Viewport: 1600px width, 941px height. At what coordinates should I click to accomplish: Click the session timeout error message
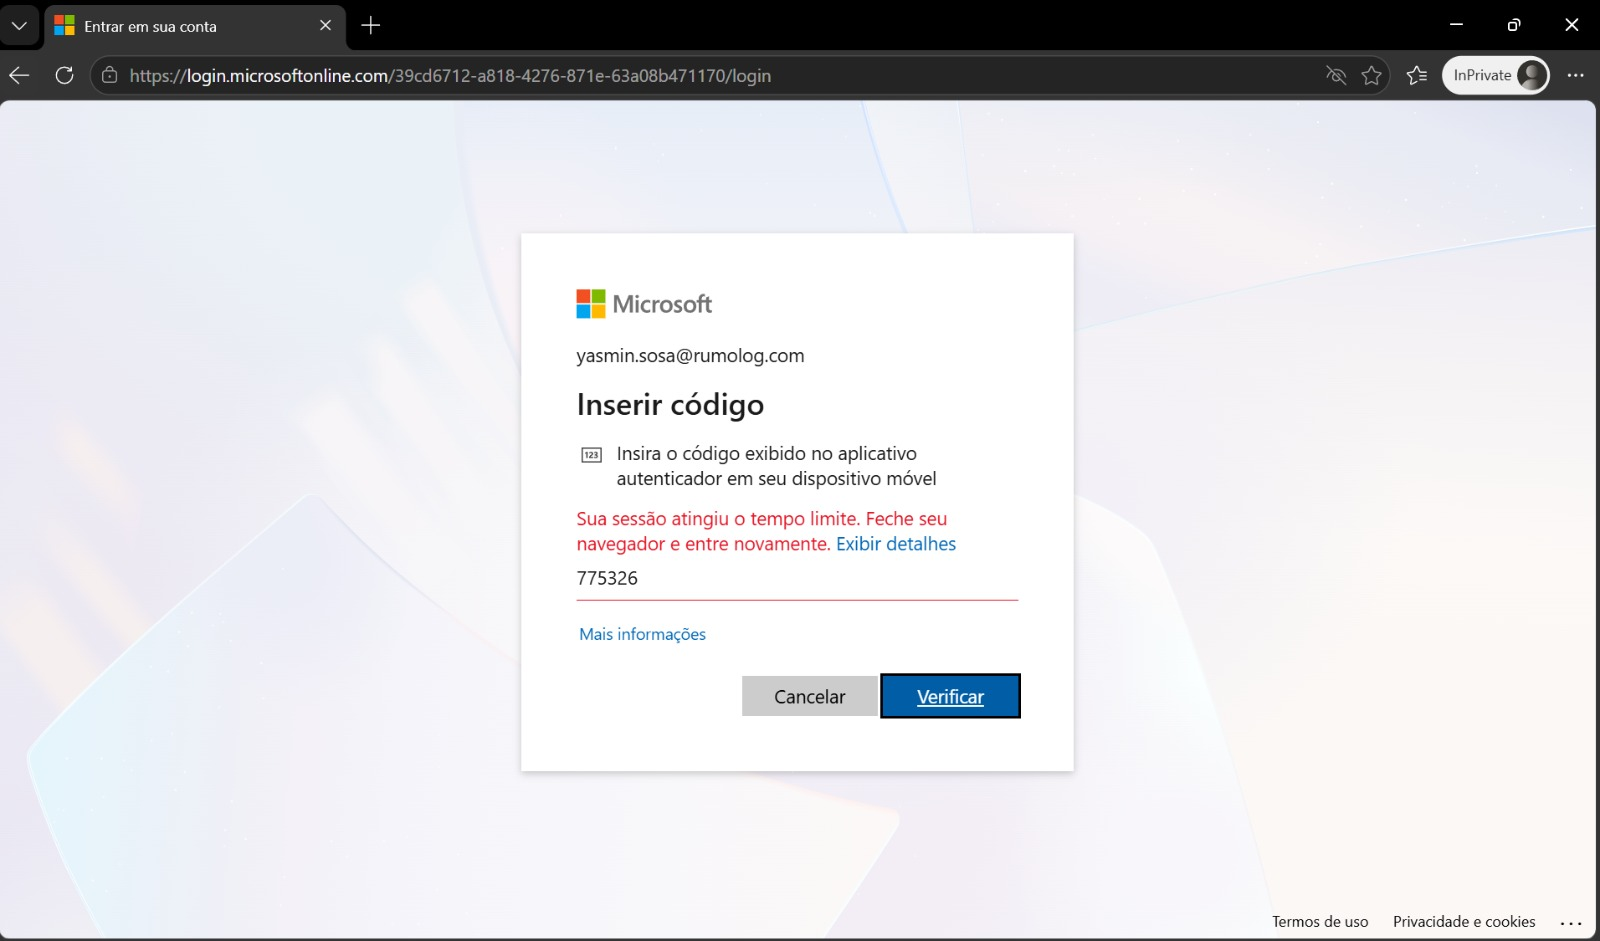762,531
